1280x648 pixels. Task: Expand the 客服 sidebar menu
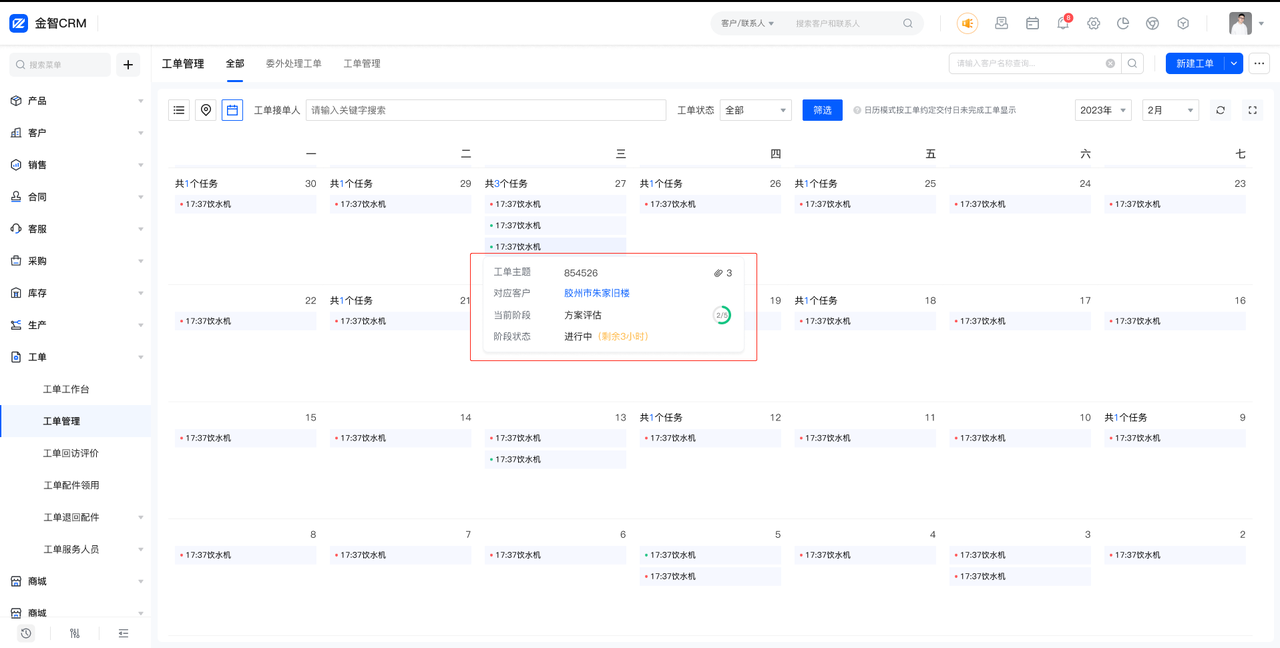point(141,229)
